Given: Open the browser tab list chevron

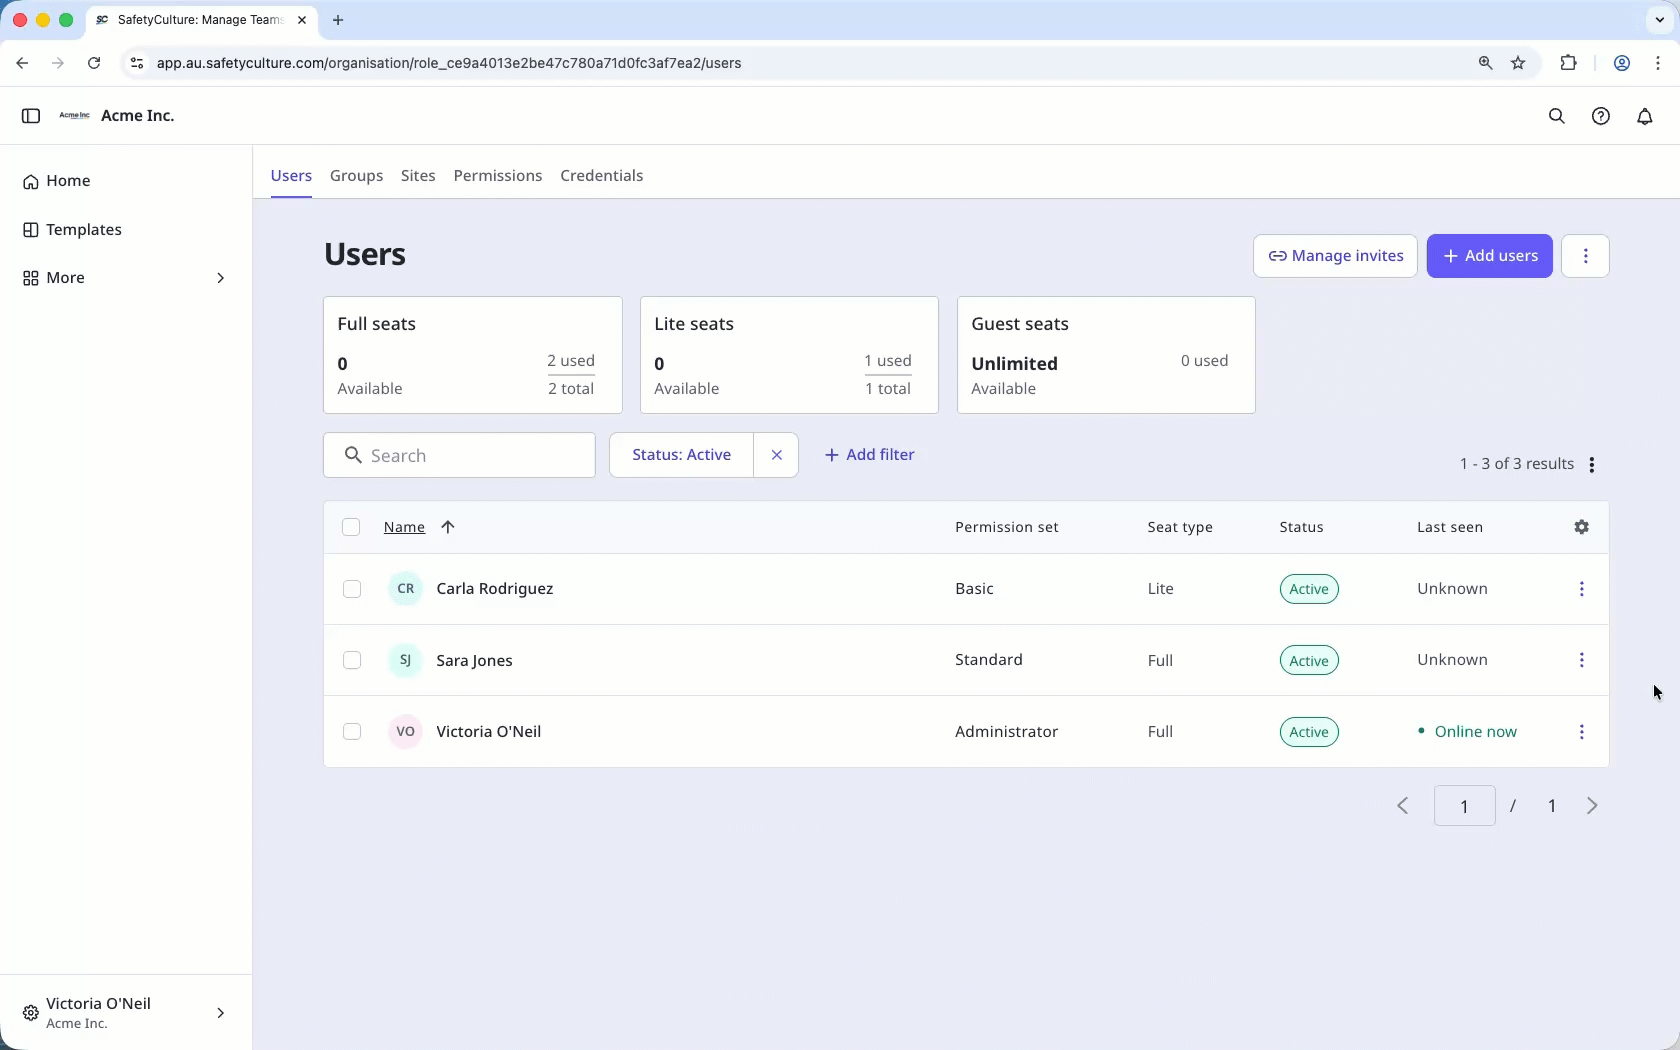Looking at the screenshot, I should click(1659, 20).
